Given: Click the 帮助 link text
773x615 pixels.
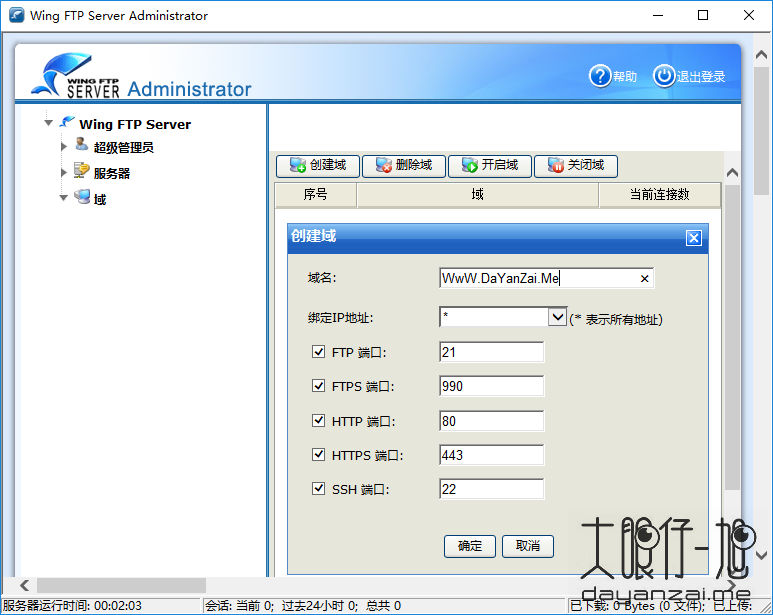Looking at the screenshot, I should [x=625, y=77].
